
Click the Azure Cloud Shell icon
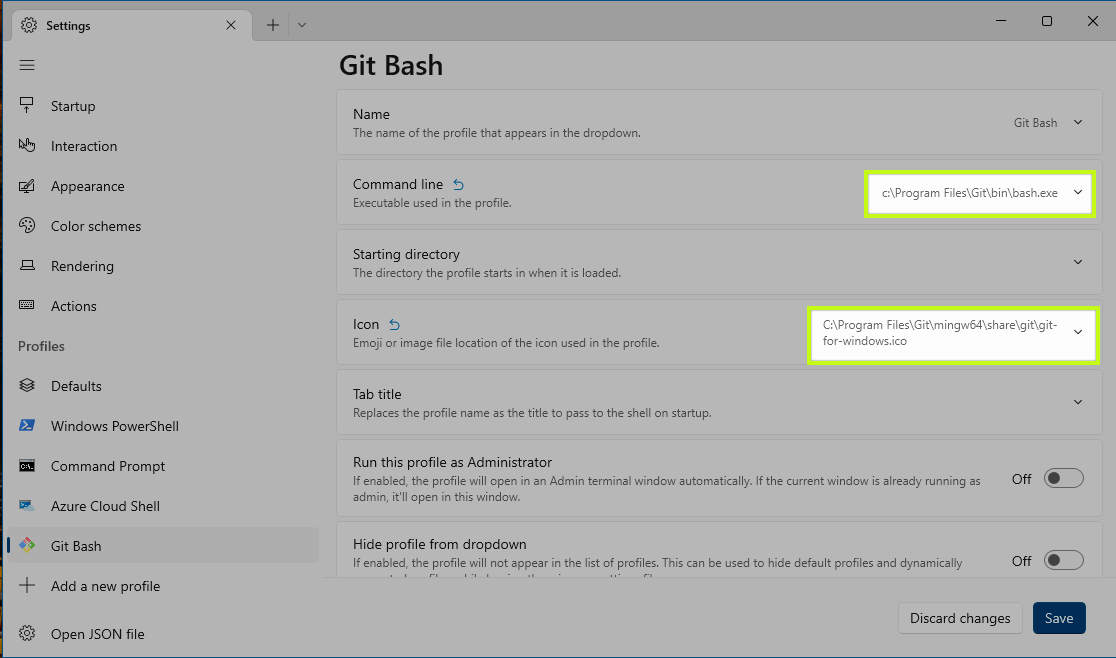click(27, 505)
